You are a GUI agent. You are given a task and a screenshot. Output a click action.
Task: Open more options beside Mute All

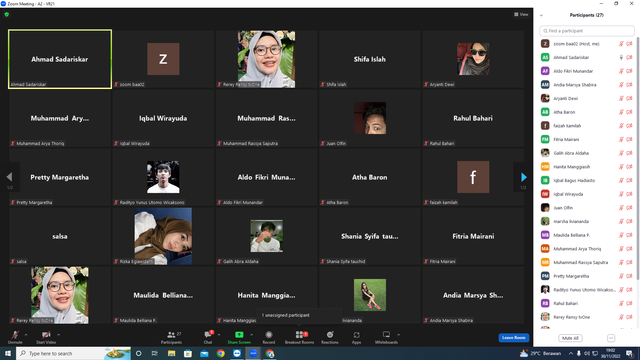(611, 338)
